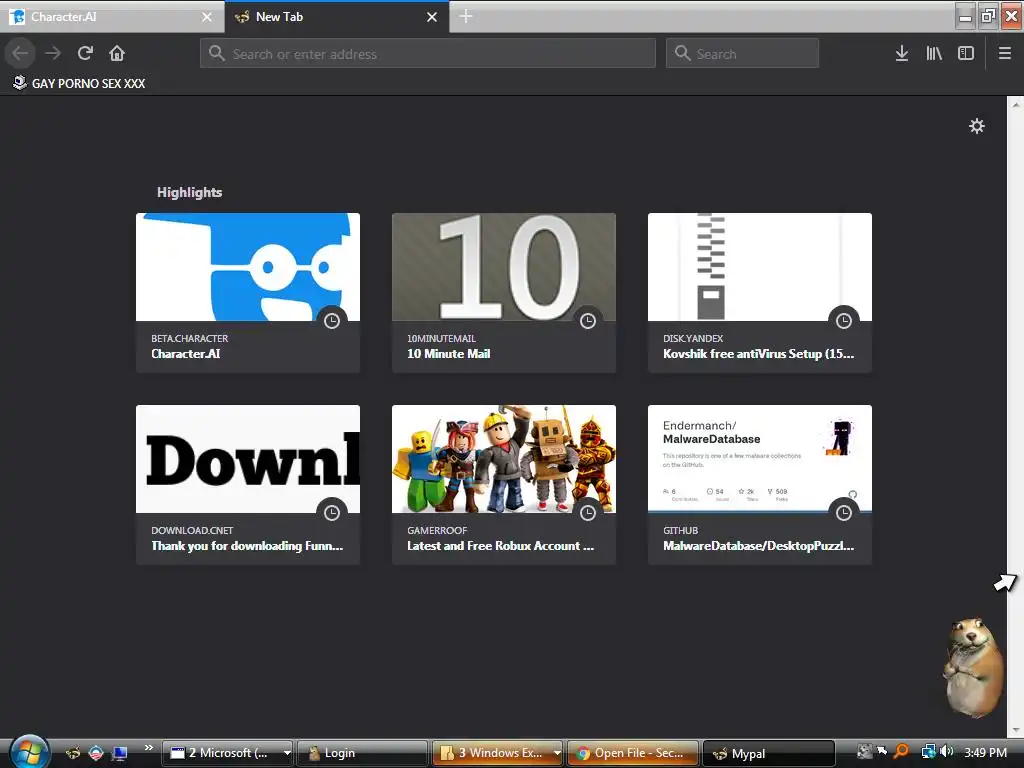The width and height of the screenshot is (1024, 768).
Task: Open a new tab with plus button
Action: pos(466,16)
